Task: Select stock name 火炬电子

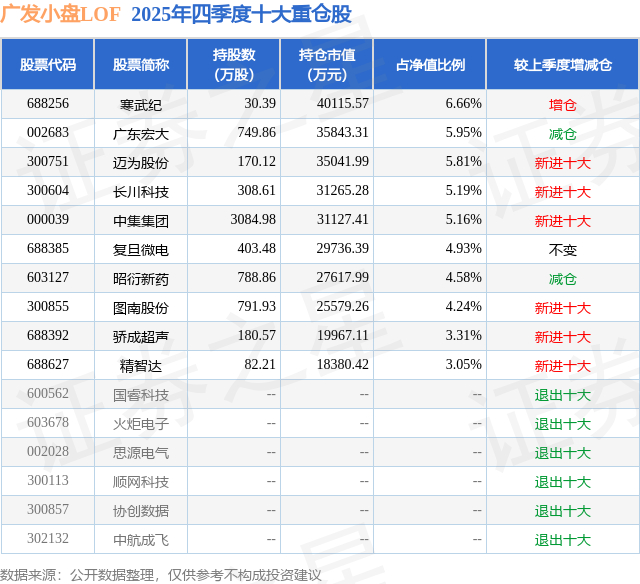Action: 141,424
